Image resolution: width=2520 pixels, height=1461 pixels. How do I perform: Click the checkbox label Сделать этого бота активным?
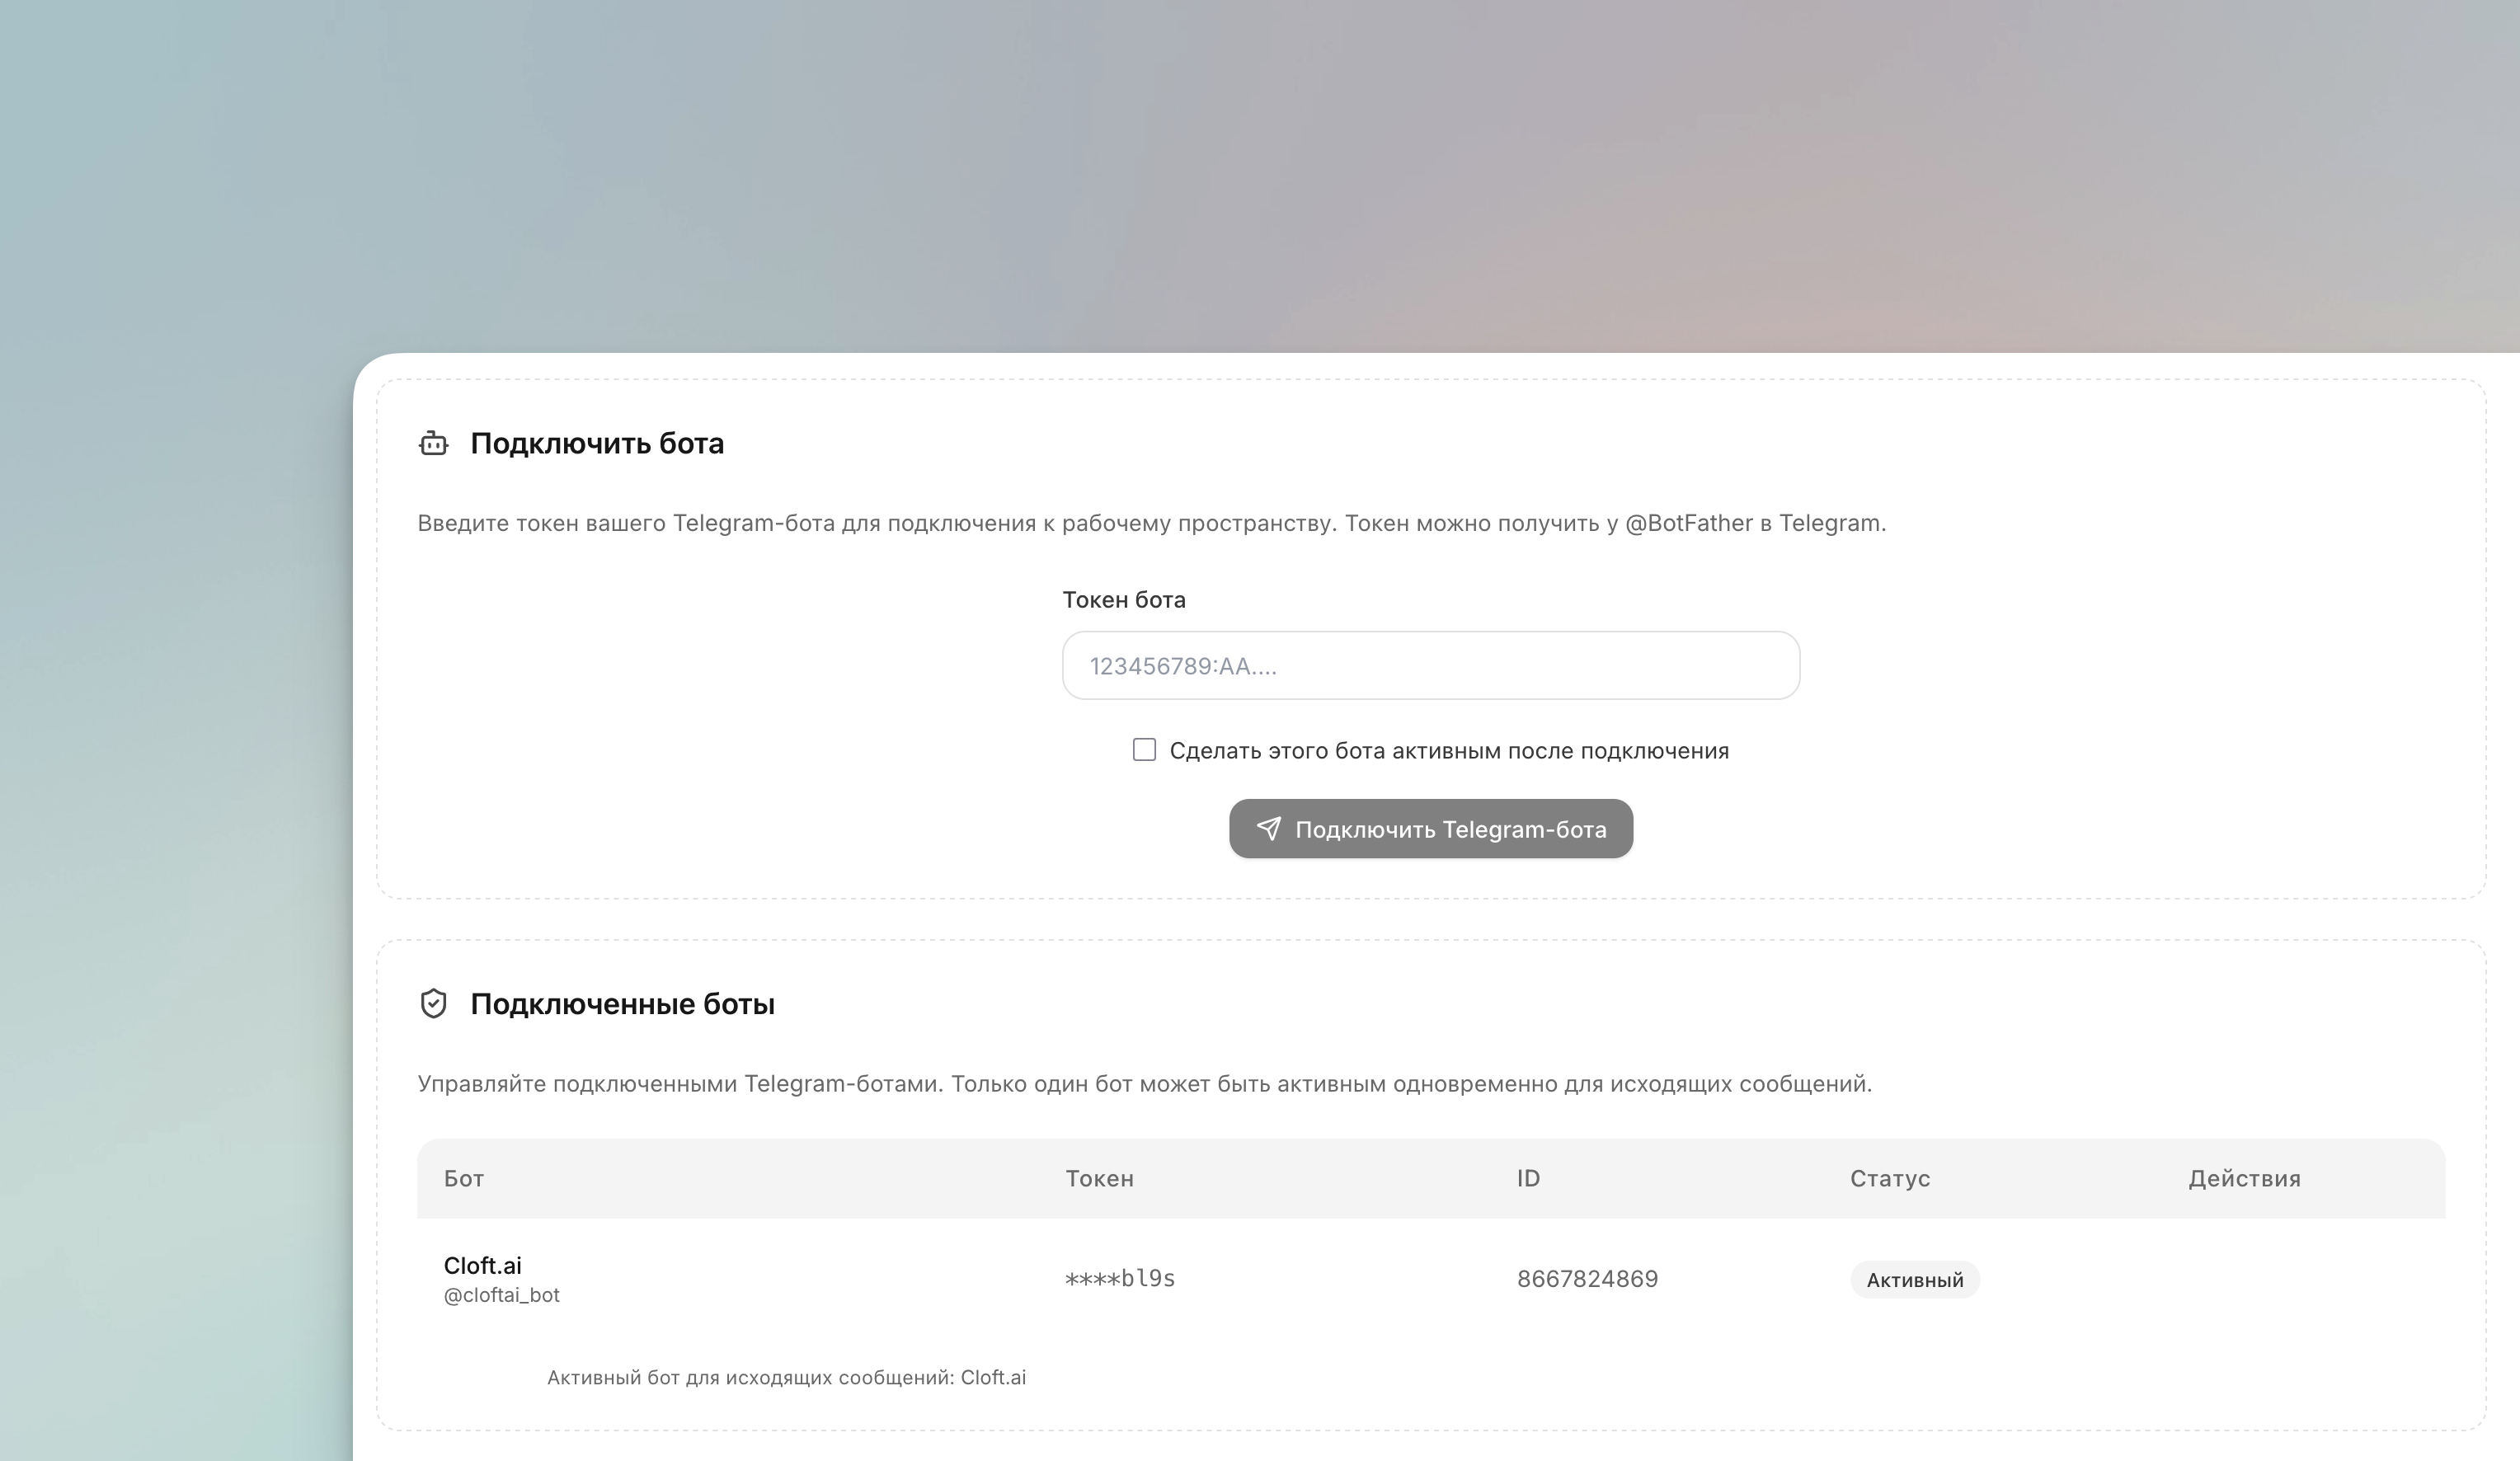pos(1449,751)
